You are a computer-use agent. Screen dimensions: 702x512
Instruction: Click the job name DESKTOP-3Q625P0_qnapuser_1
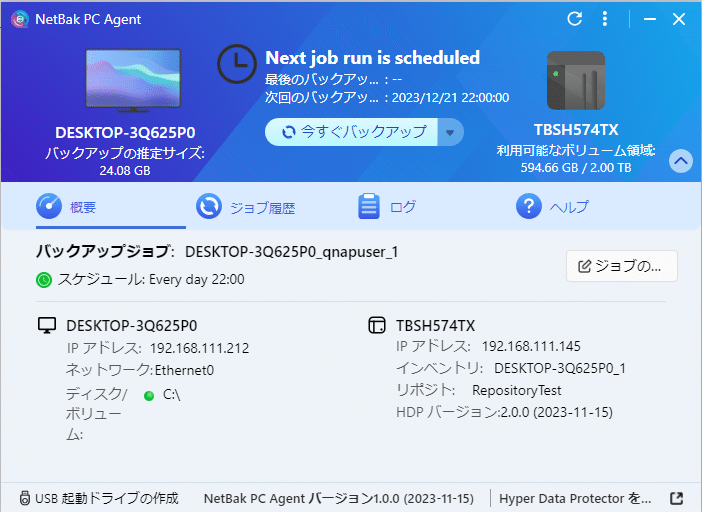pyautogui.click(x=291, y=252)
